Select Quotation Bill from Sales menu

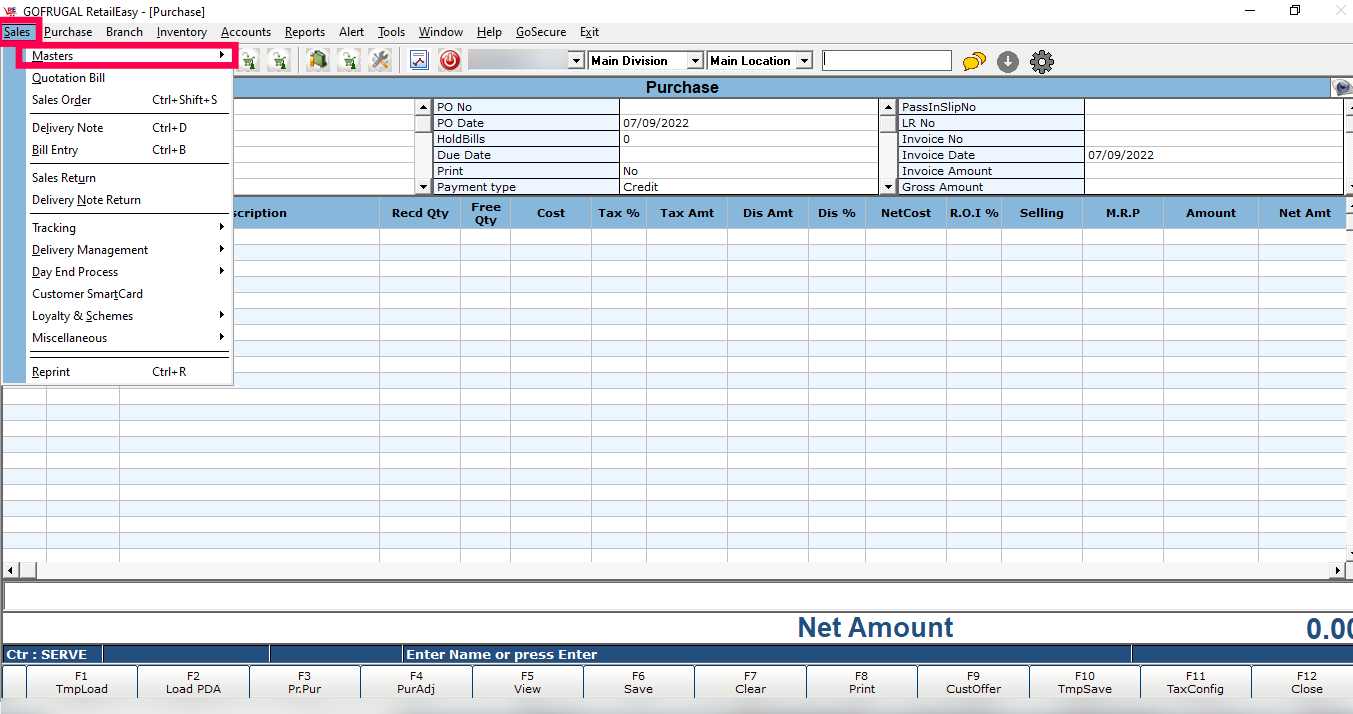(x=68, y=78)
